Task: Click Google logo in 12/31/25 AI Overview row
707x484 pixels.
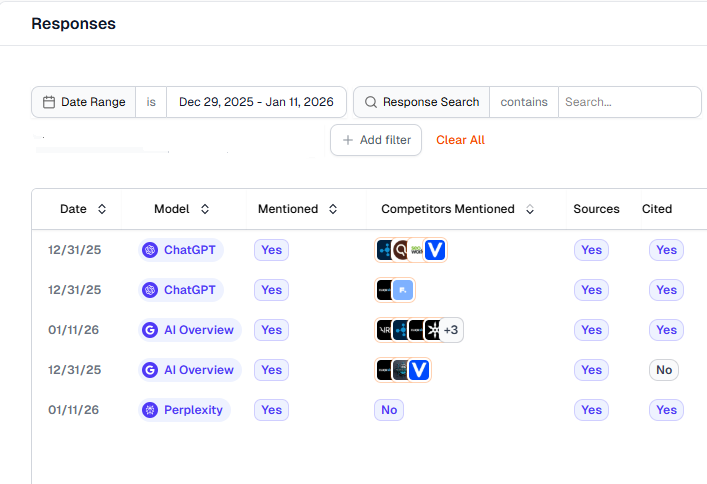Action: [x=150, y=370]
